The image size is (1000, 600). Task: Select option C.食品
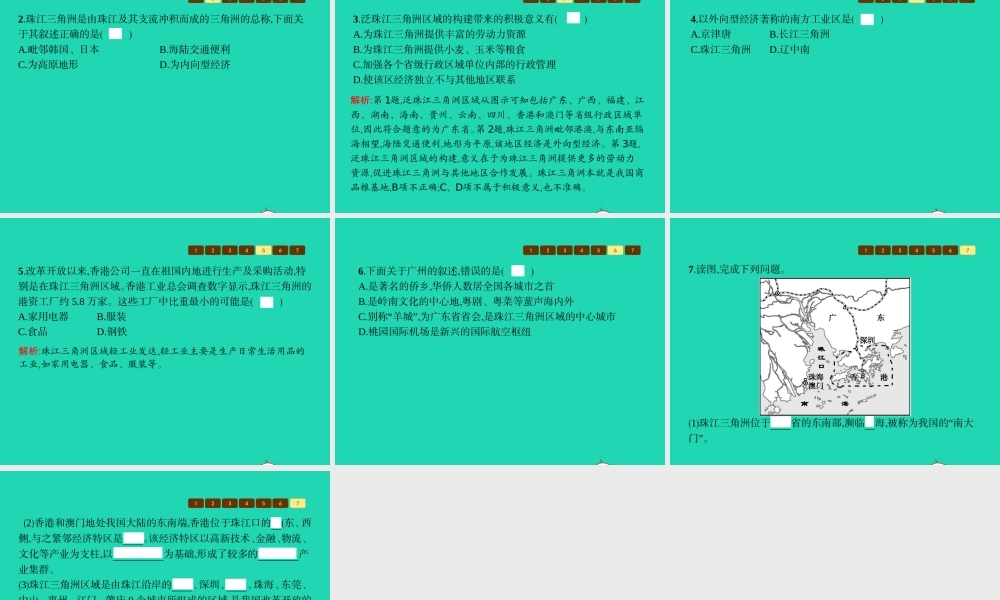click(33, 332)
